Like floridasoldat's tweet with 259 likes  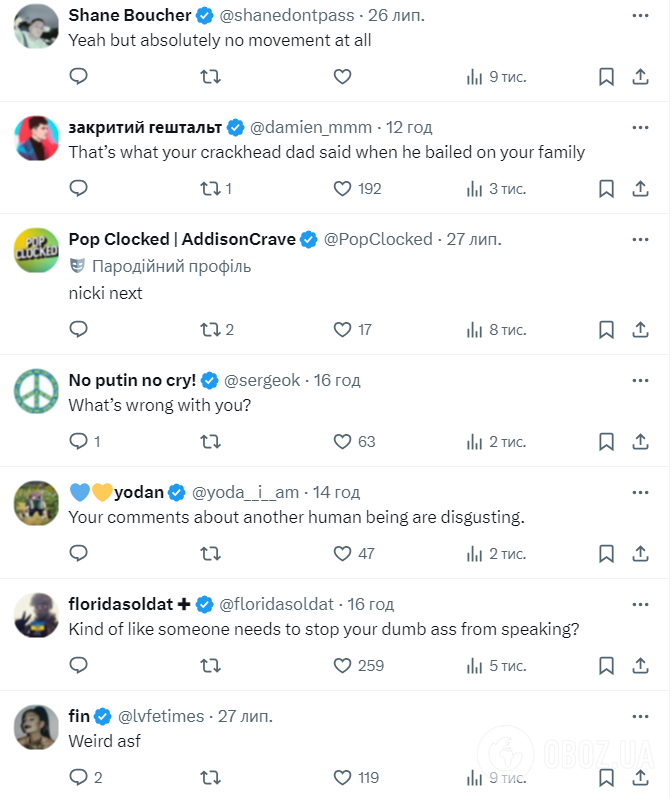point(343,665)
